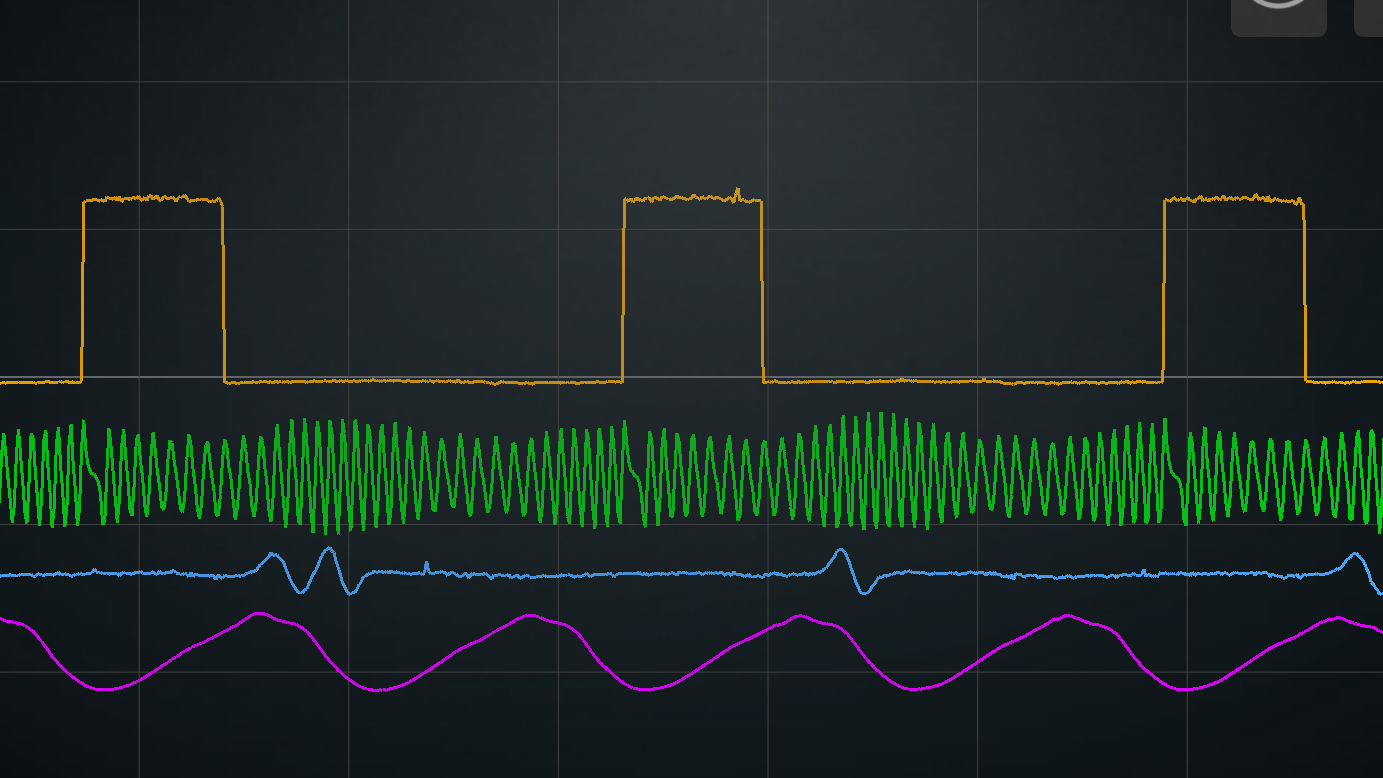Select the blue pulse waveform trace
This screenshot has width=1383, height=778.
pyautogui.click(x=691, y=573)
